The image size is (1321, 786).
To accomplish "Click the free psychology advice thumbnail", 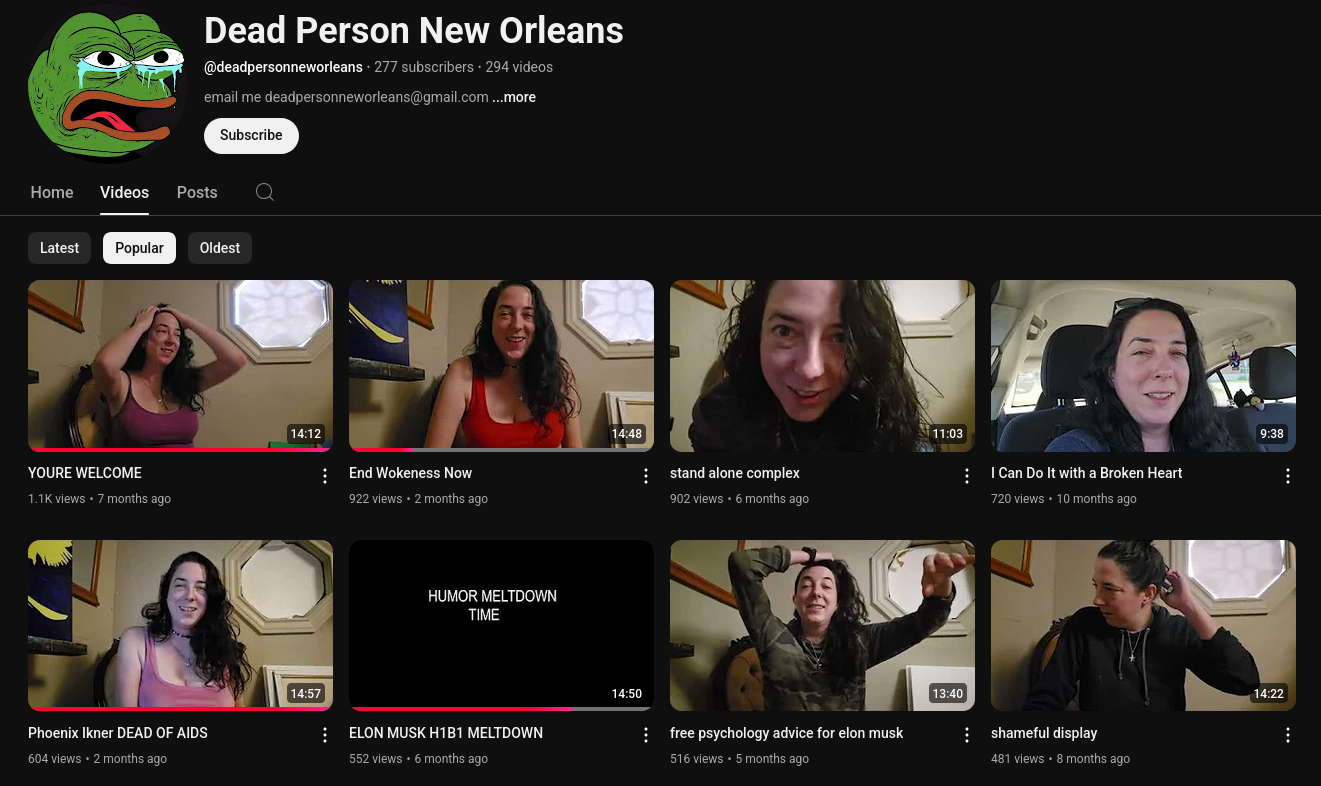I will tap(822, 625).
